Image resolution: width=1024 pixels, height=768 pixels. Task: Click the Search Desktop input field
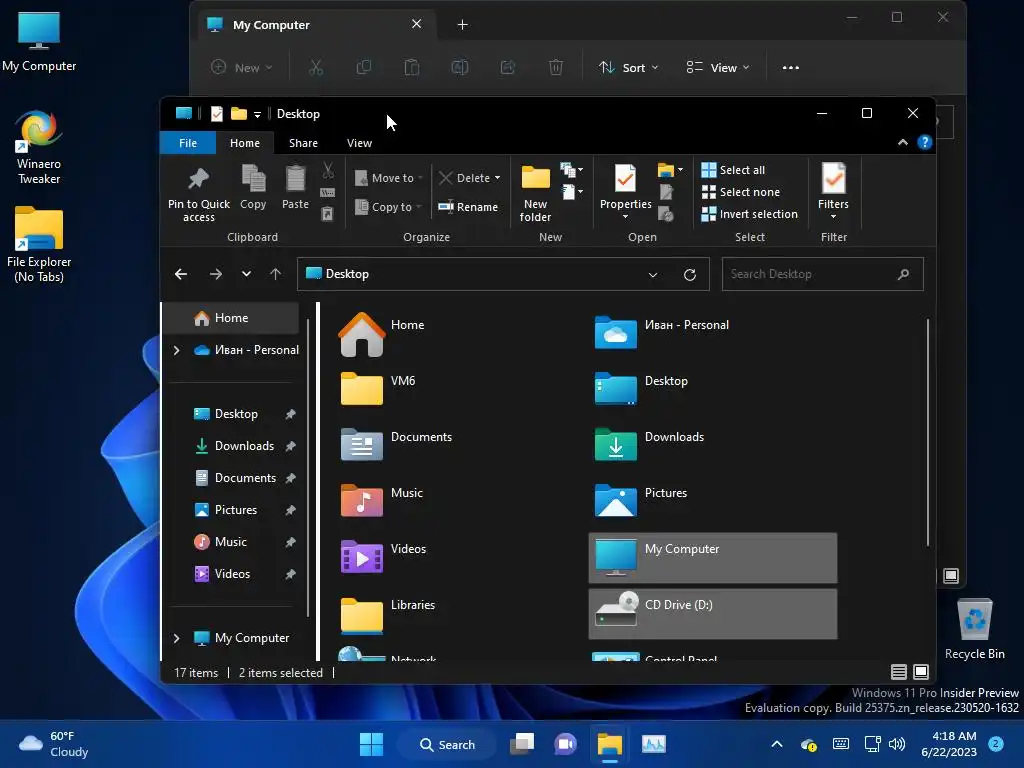click(822, 274)
